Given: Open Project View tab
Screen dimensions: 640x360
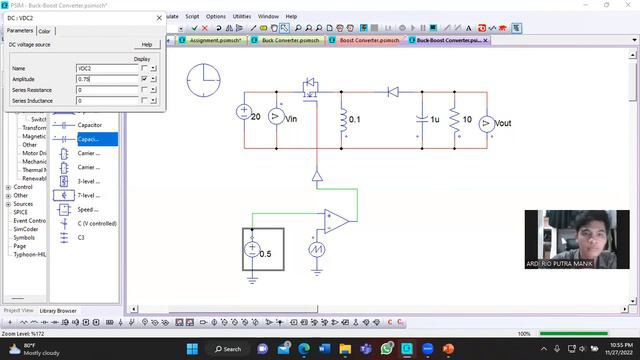Looking at the screenshot, I should coord(18,311).
